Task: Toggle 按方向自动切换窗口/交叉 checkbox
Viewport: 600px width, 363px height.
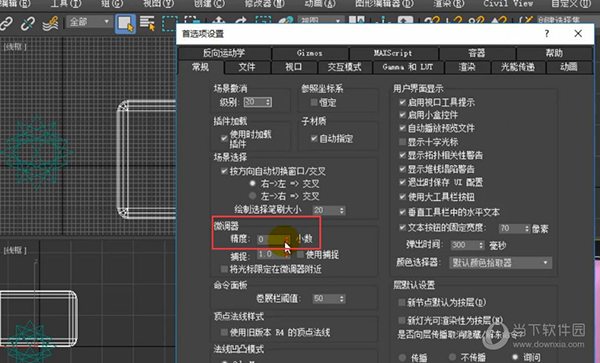Action: click(x=224, y=171)
